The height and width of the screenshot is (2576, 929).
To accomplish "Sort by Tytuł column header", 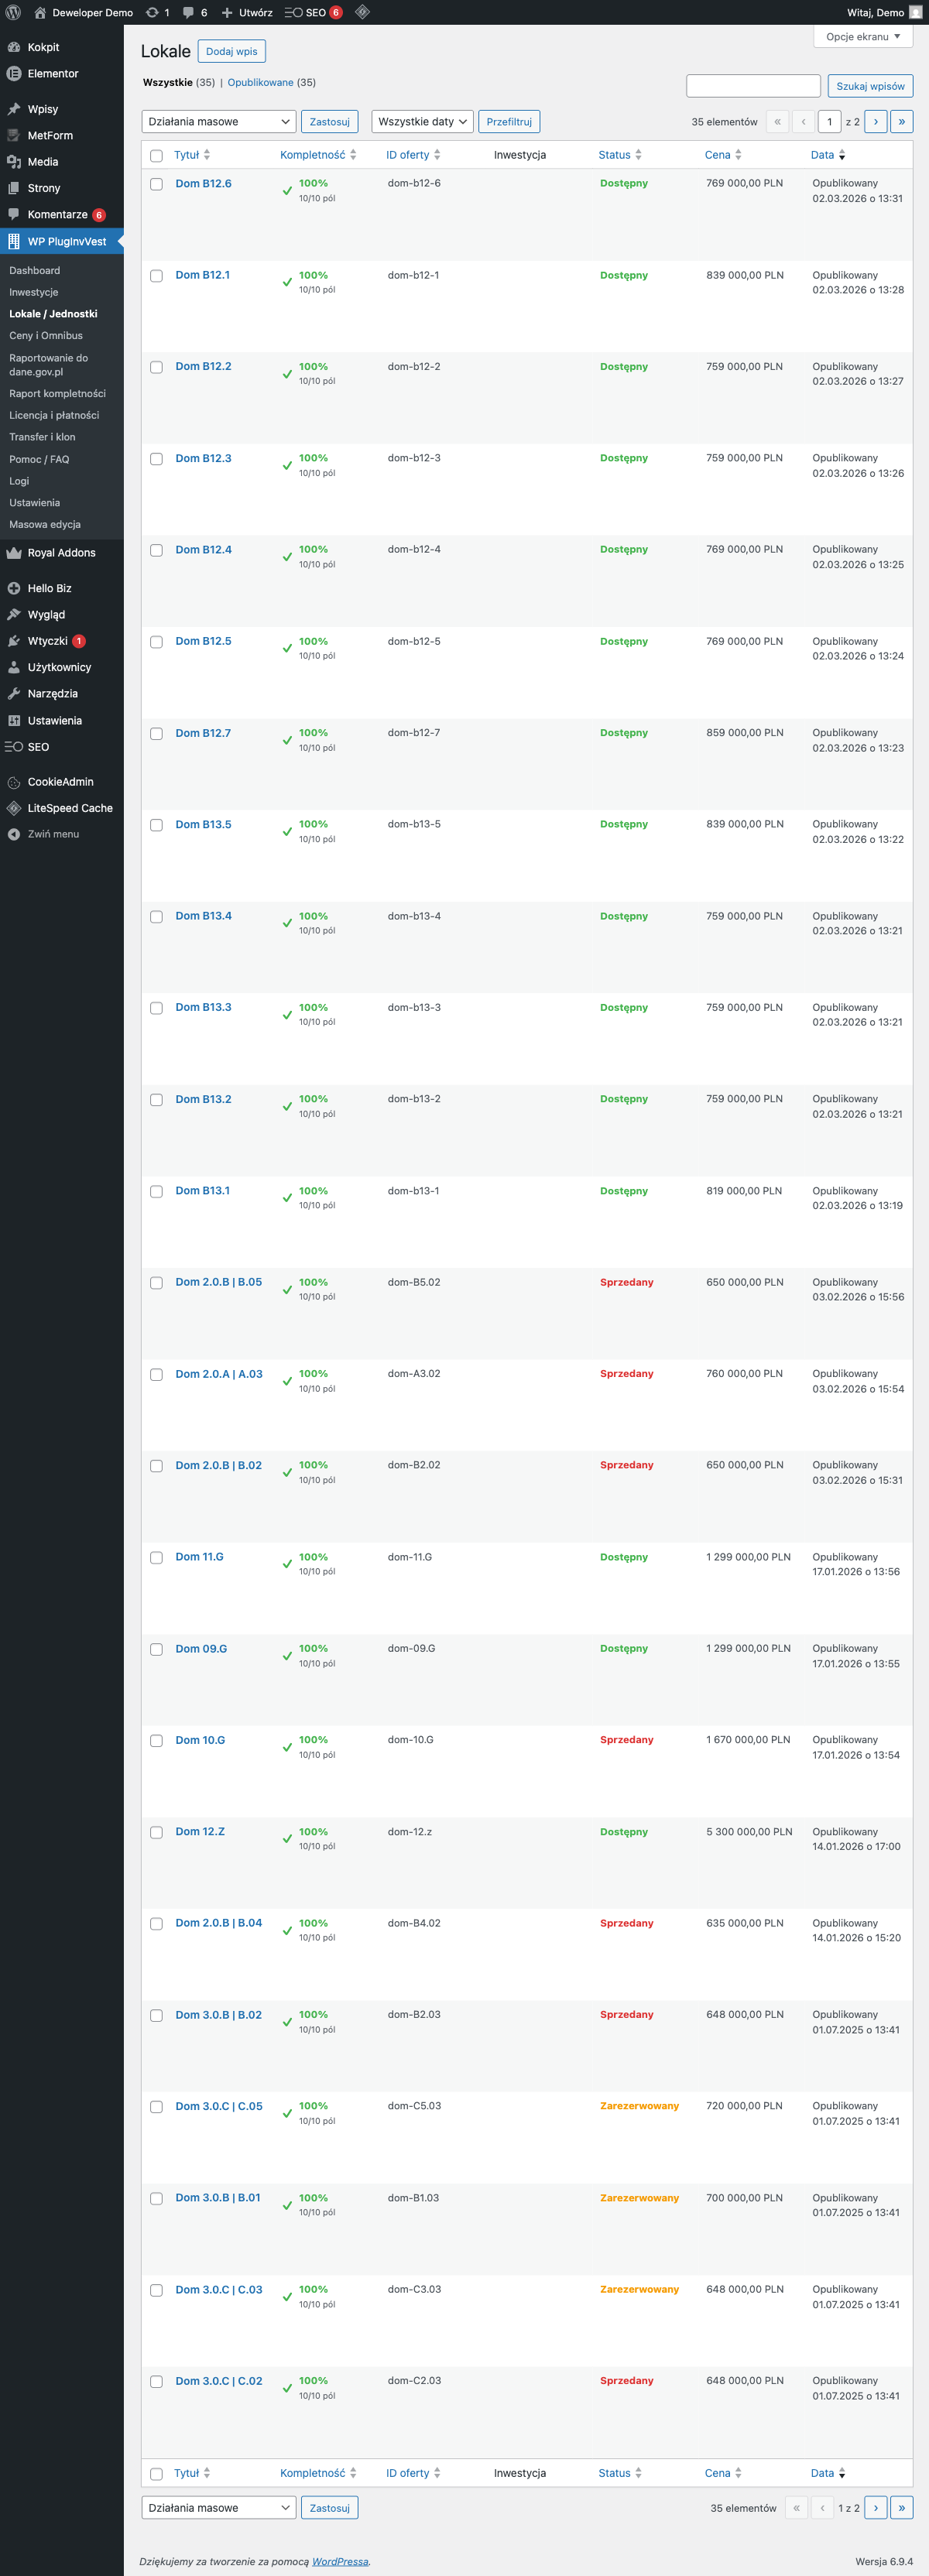I will click(192, 155).
